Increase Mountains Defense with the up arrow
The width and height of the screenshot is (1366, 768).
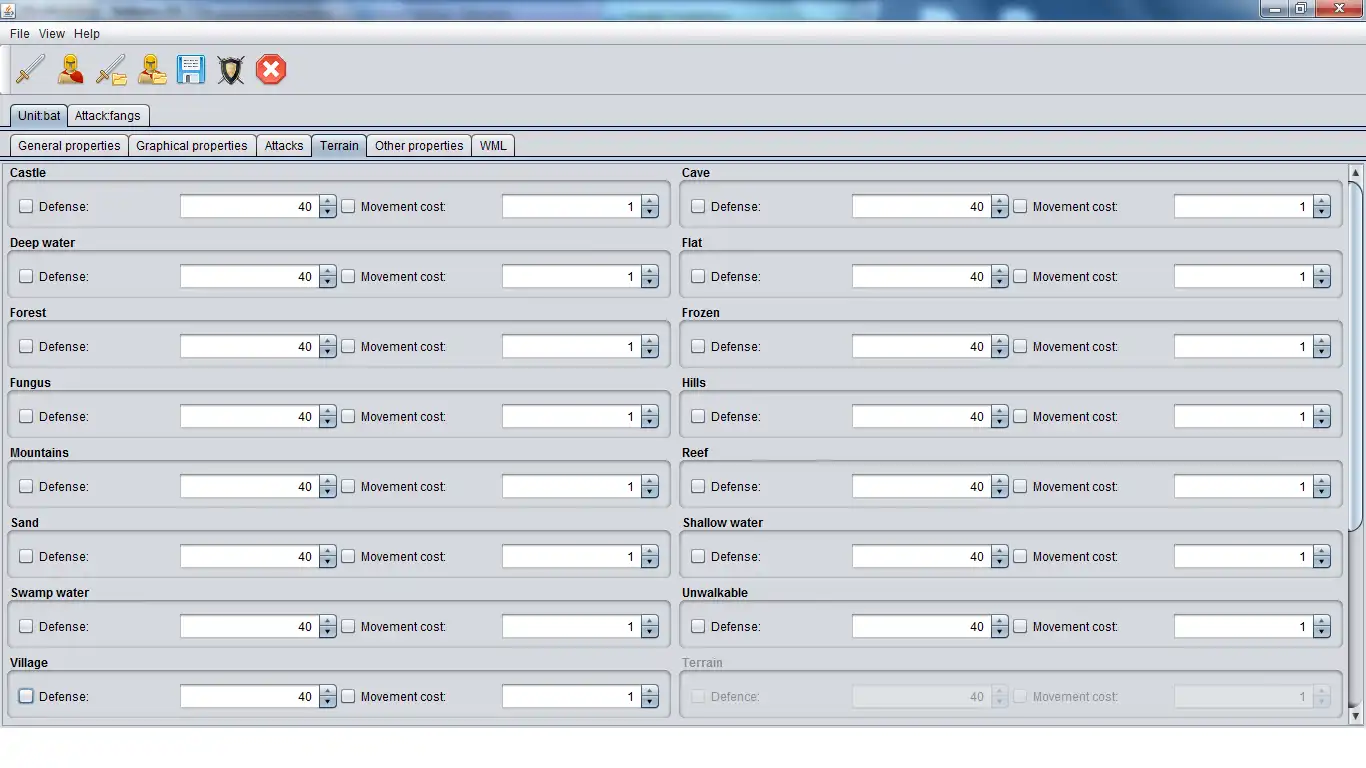tap(328, 481)
